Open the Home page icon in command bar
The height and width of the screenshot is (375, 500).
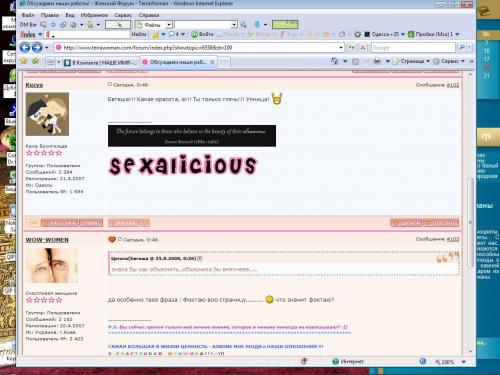(x=335, y=61)
